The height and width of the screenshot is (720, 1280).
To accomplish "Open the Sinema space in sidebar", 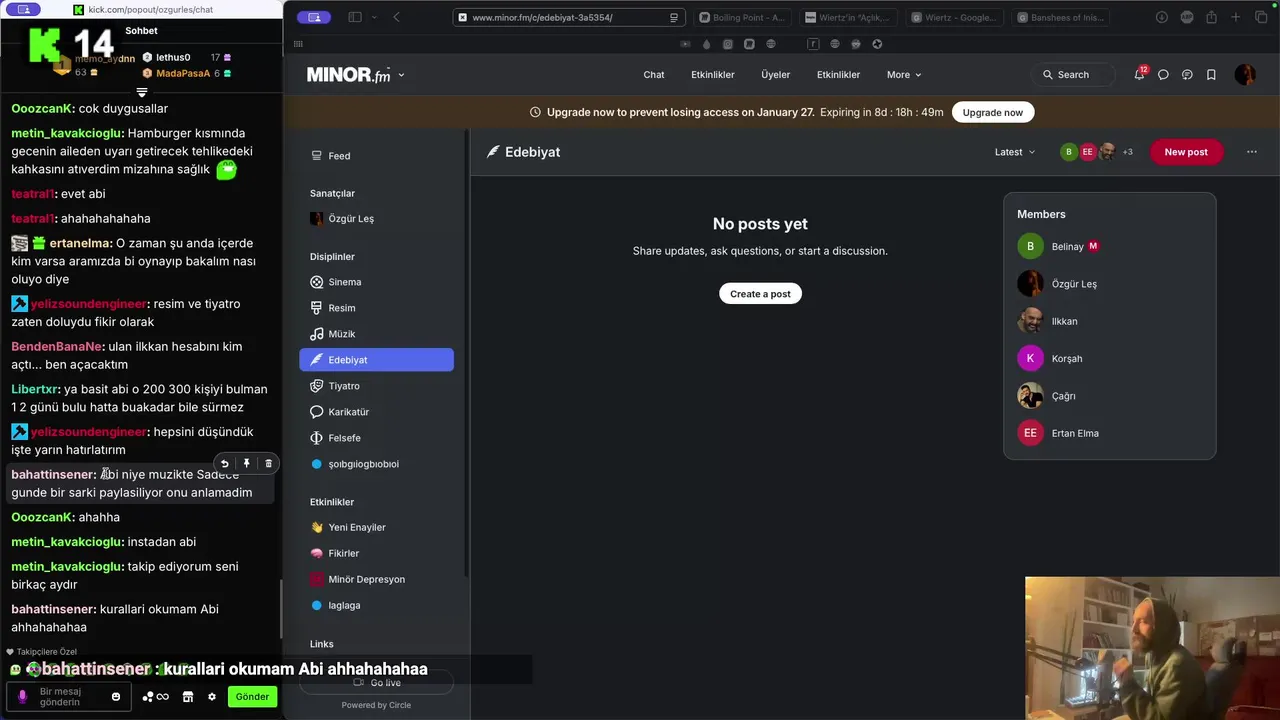I will 376,282.
